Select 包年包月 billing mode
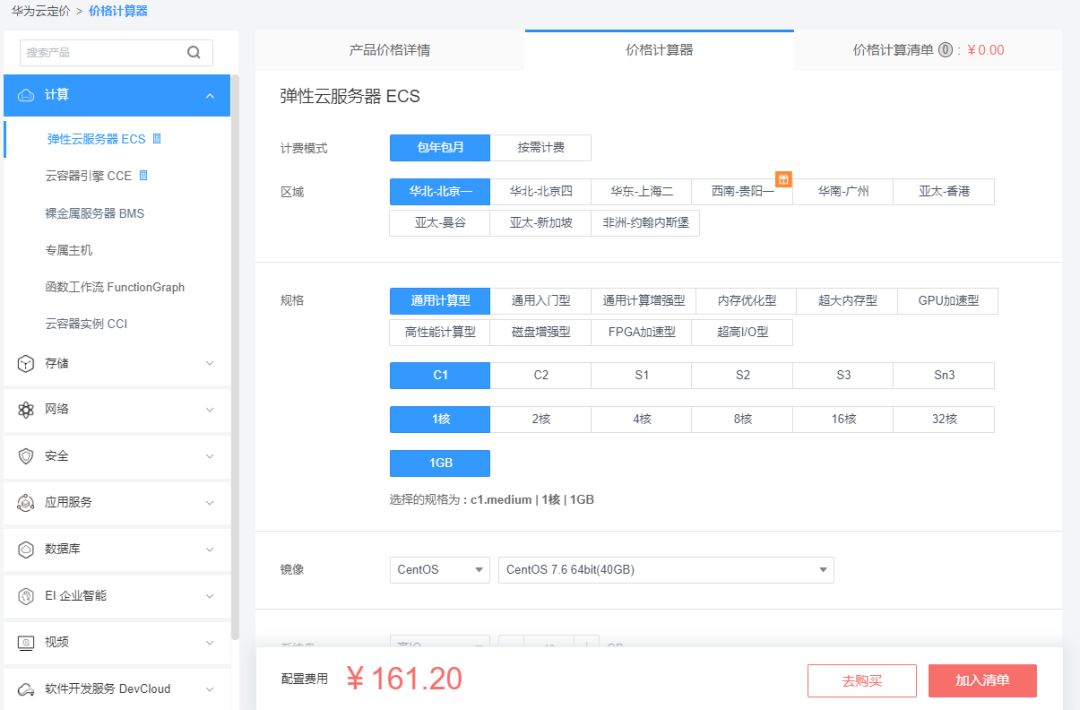Image resolution: width=1080 pixels, height=710 pixels. 440,147
